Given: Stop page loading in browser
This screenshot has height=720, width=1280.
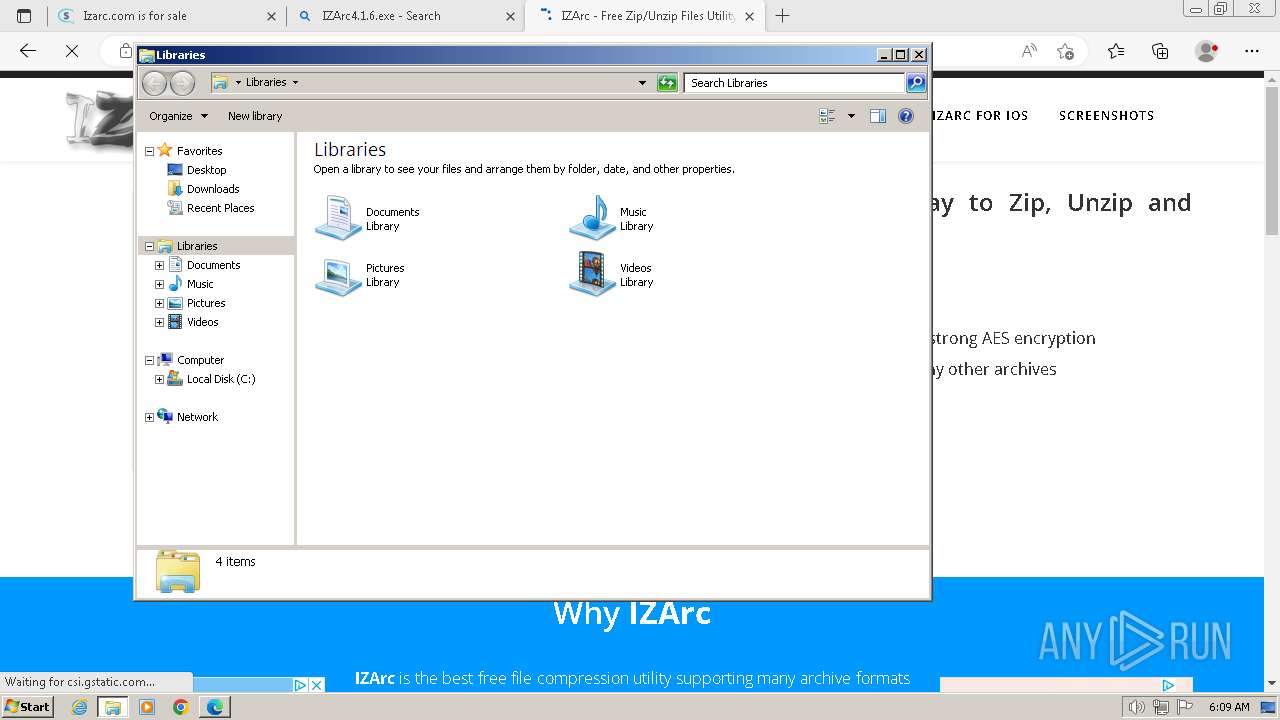Looking at the screenshot, I should coord(72,51).
